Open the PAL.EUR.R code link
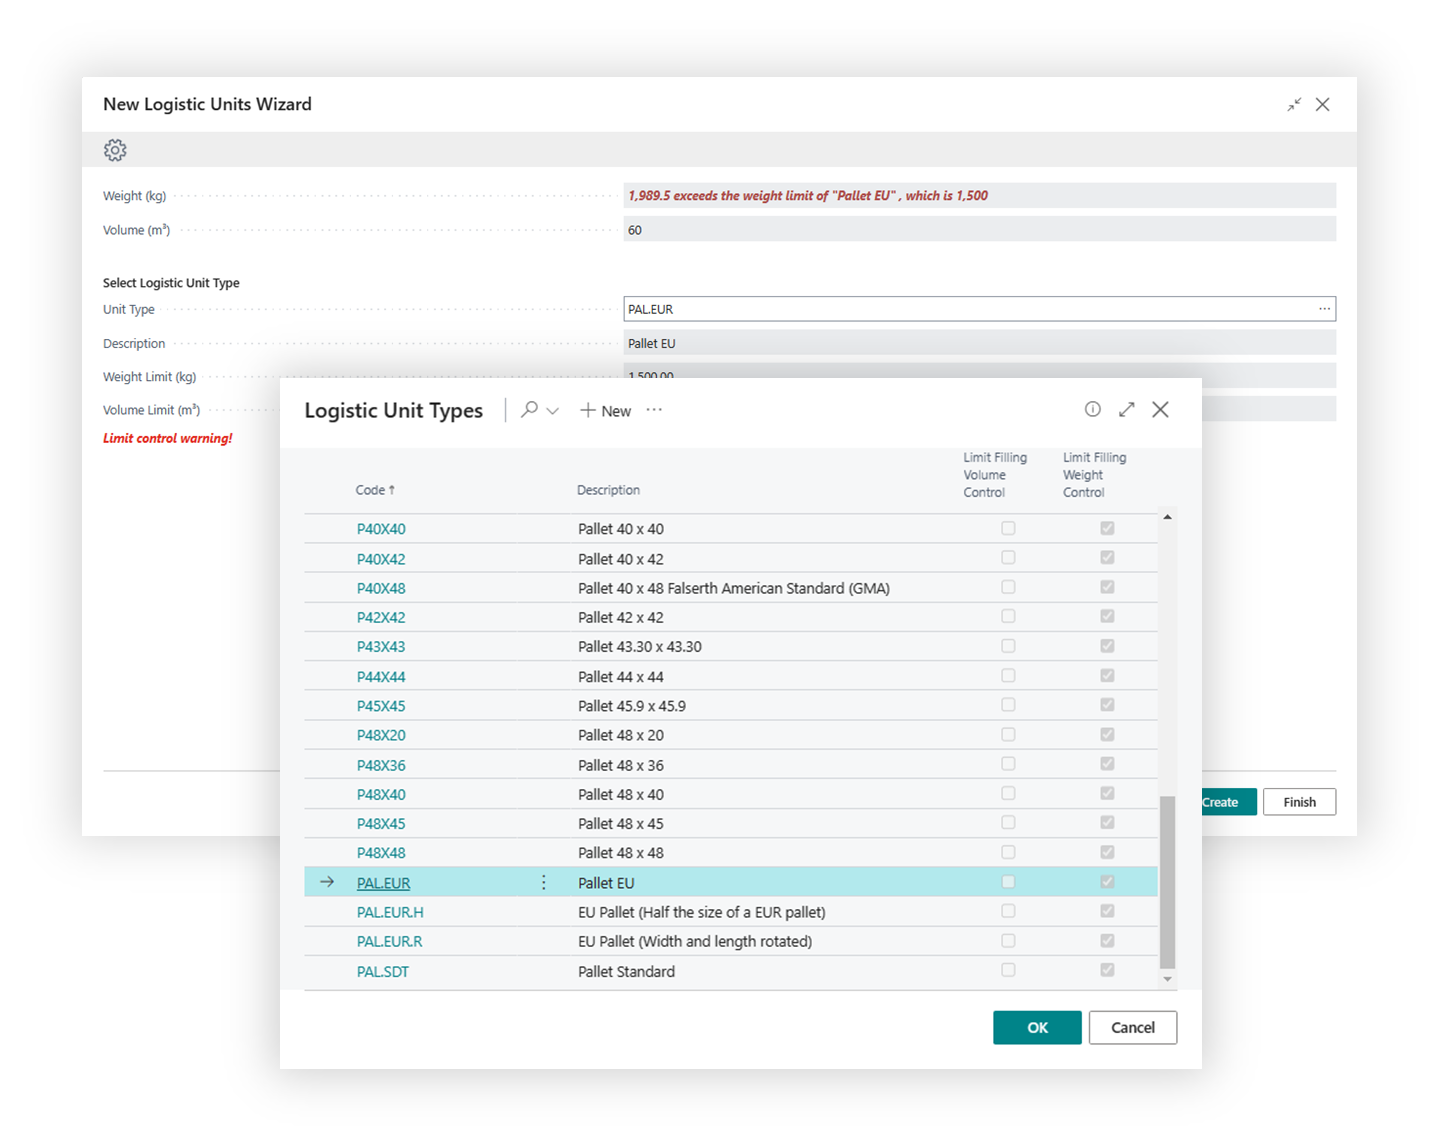 [389, 941]
